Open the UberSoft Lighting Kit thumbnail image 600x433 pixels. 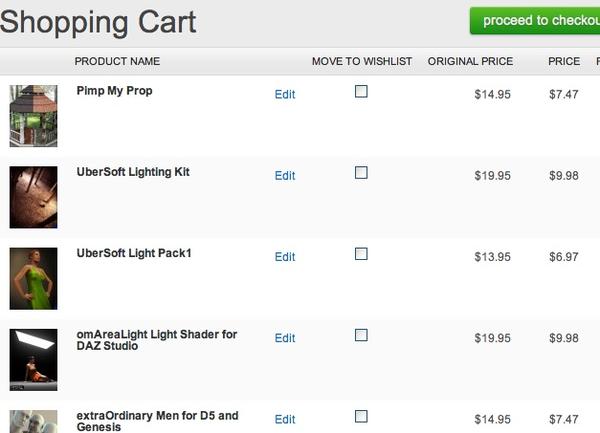pos(34,197)
